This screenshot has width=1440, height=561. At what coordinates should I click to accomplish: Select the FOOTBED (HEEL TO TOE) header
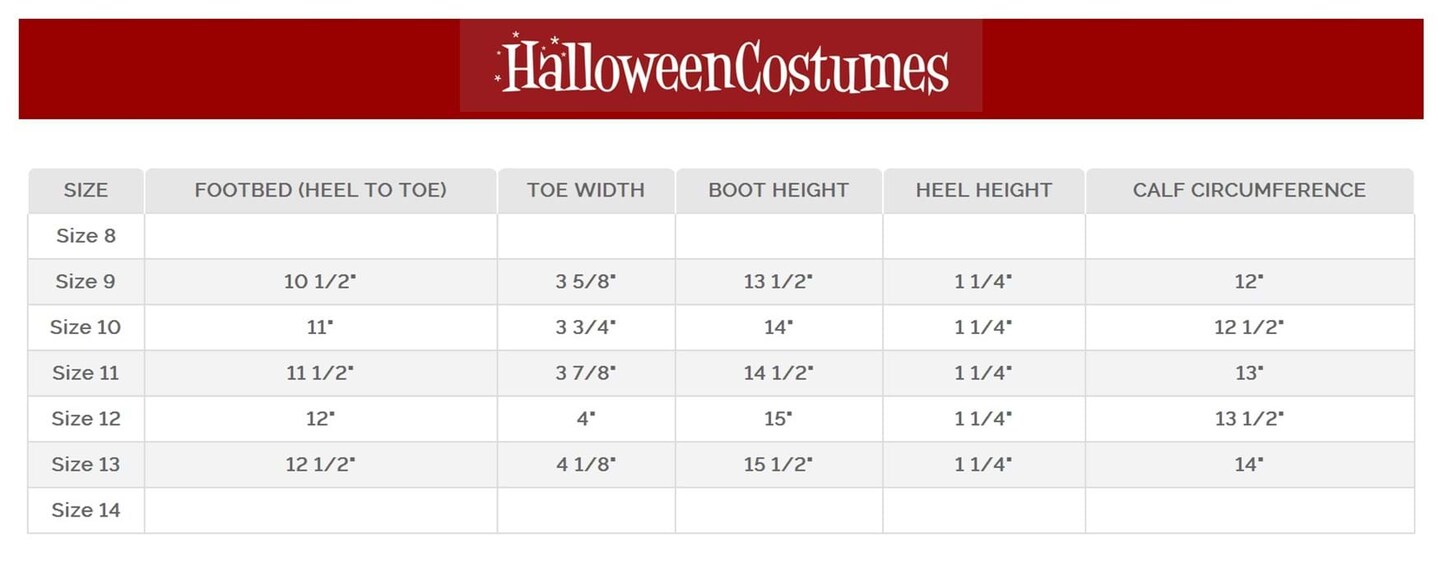[x=320, y=190]
